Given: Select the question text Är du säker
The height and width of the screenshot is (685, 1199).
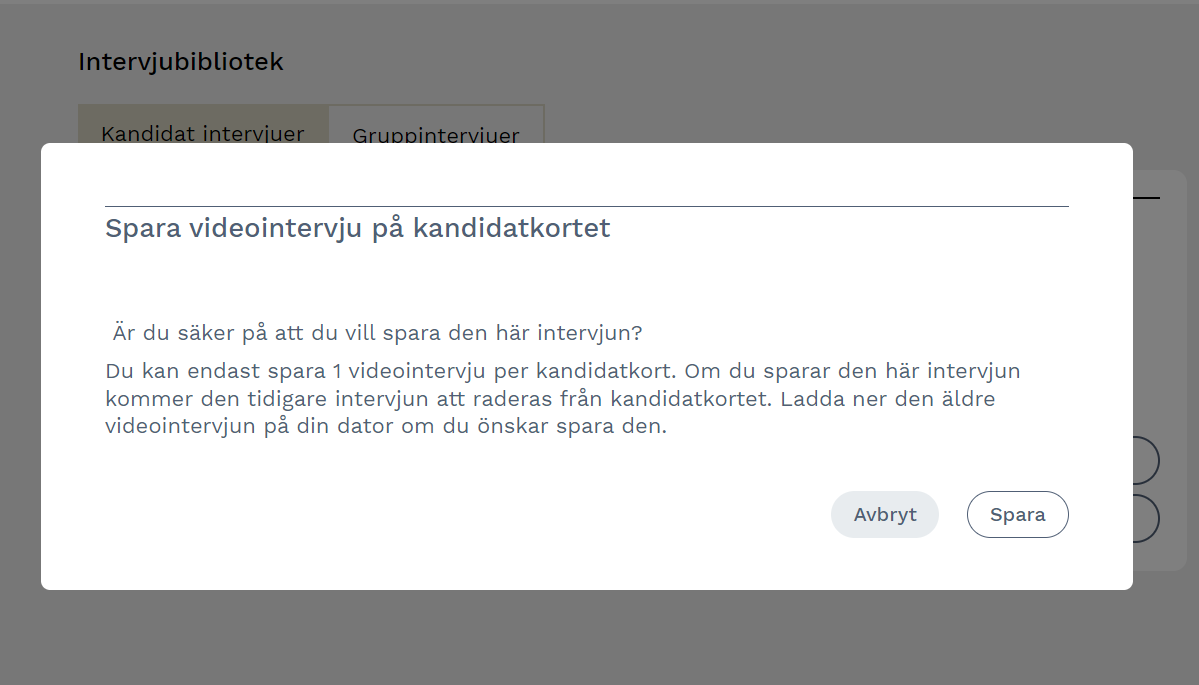Looking at the screenshot, I should tap(376, 332).
